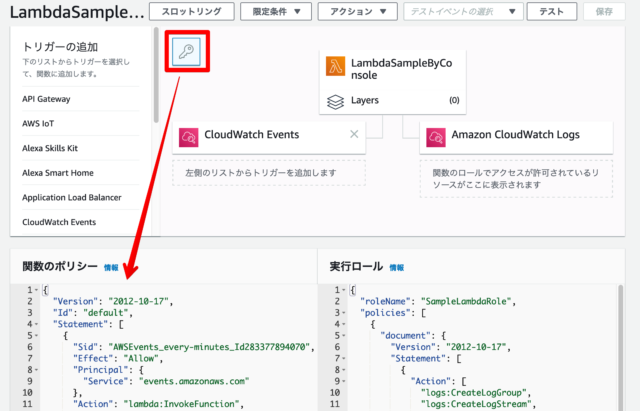
Task: Click the 左側のリストからトリガーを追加します placeholder box
Action: [x=269, y=173]
